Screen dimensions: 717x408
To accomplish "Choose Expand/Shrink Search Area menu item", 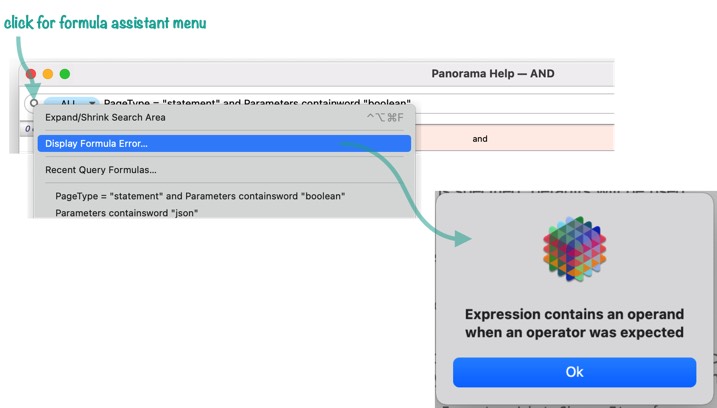I will 224,118.
